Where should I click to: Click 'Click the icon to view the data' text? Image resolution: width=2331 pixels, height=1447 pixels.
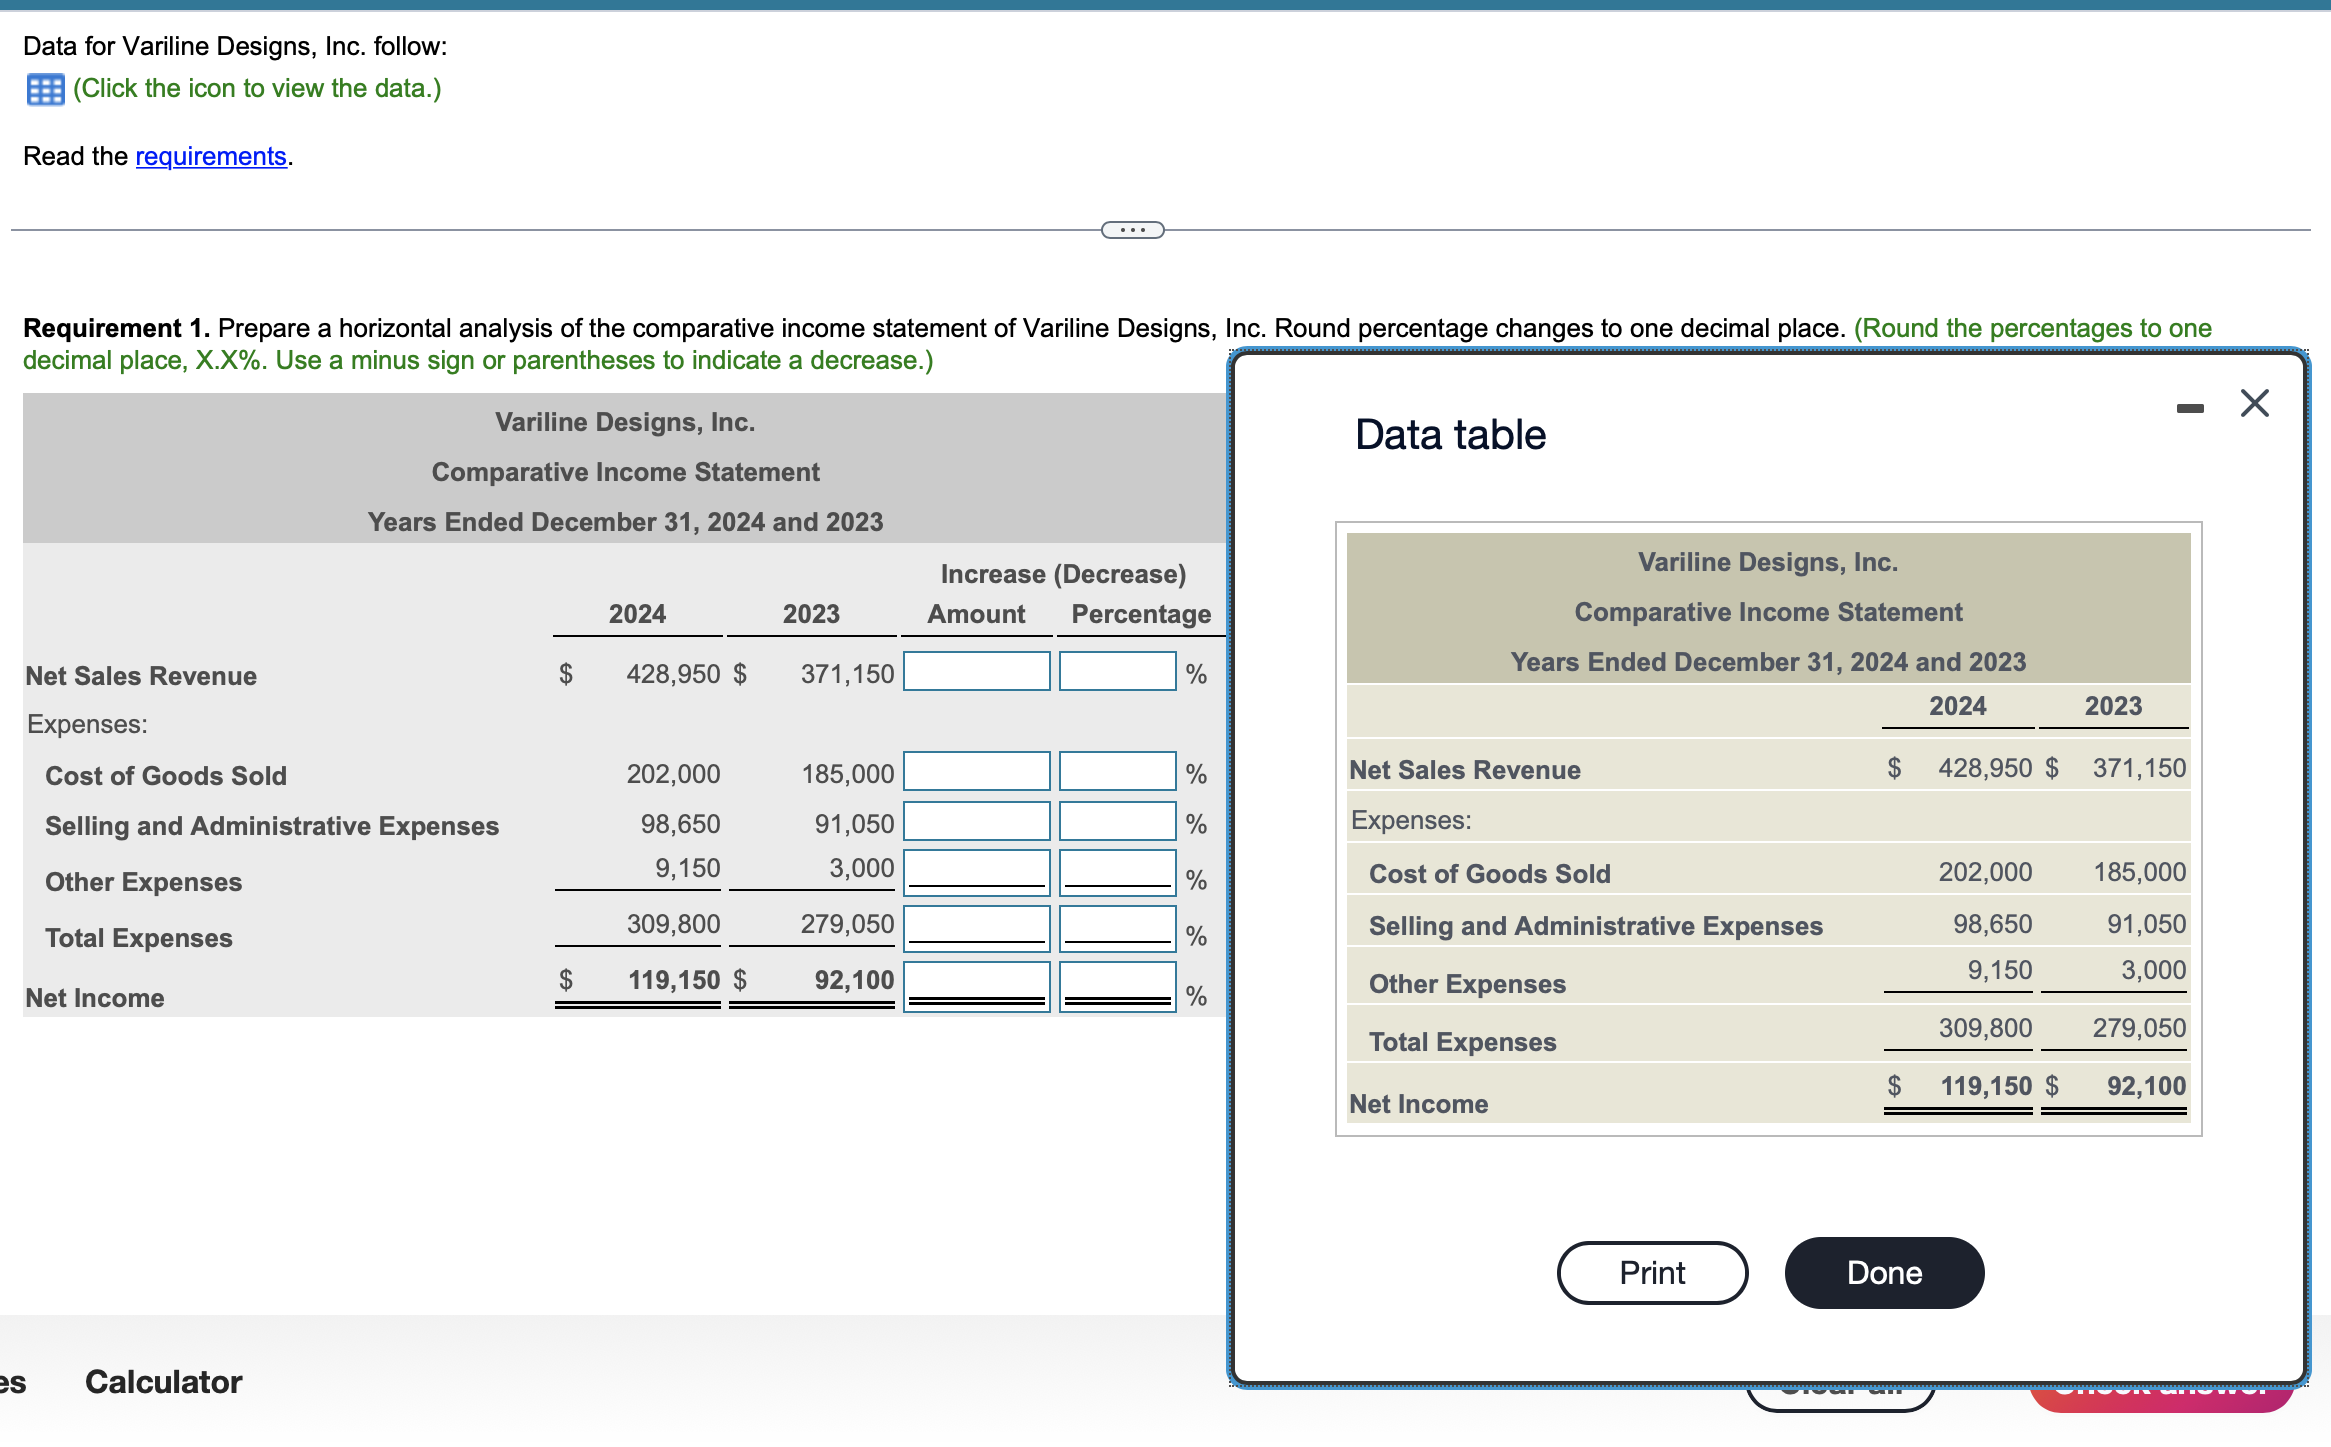pos(257,89)
